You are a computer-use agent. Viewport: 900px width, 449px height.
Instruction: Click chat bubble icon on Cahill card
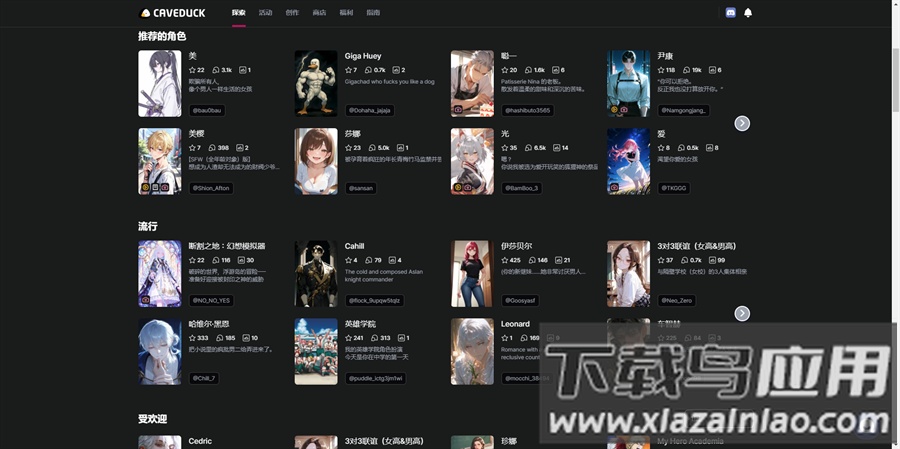[369, 260]
